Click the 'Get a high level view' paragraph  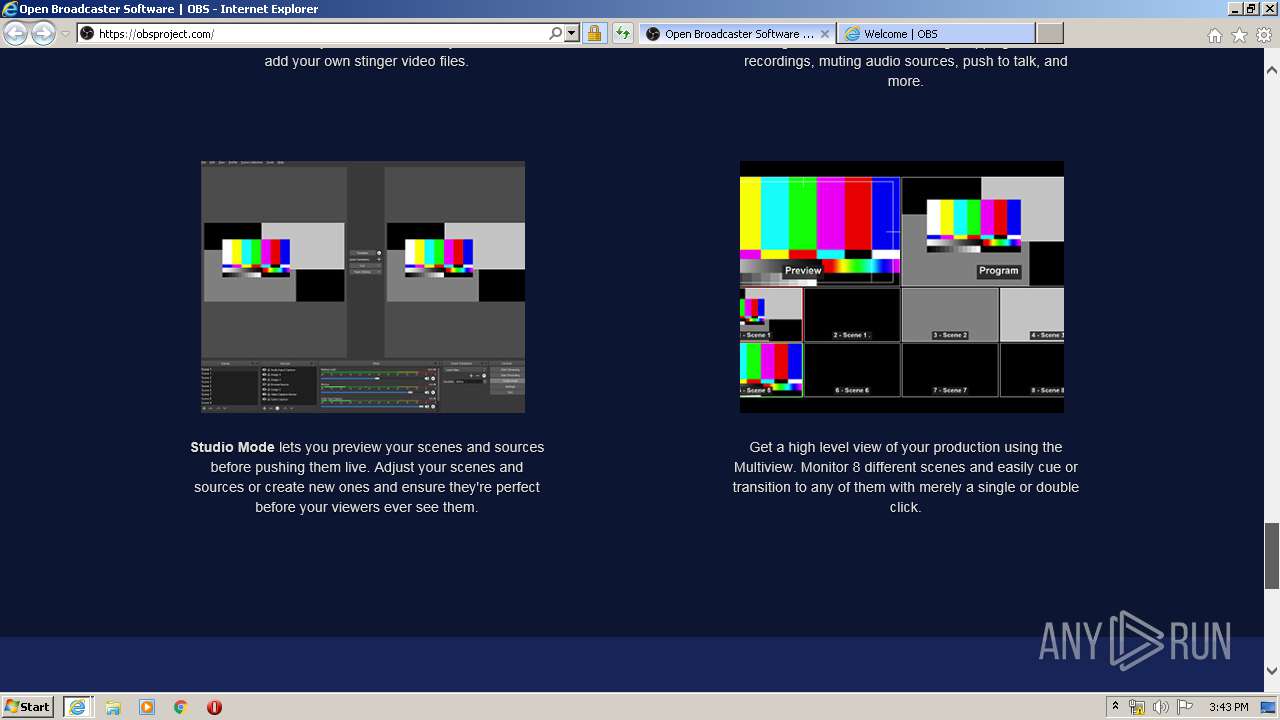click(x=905, y=477)
